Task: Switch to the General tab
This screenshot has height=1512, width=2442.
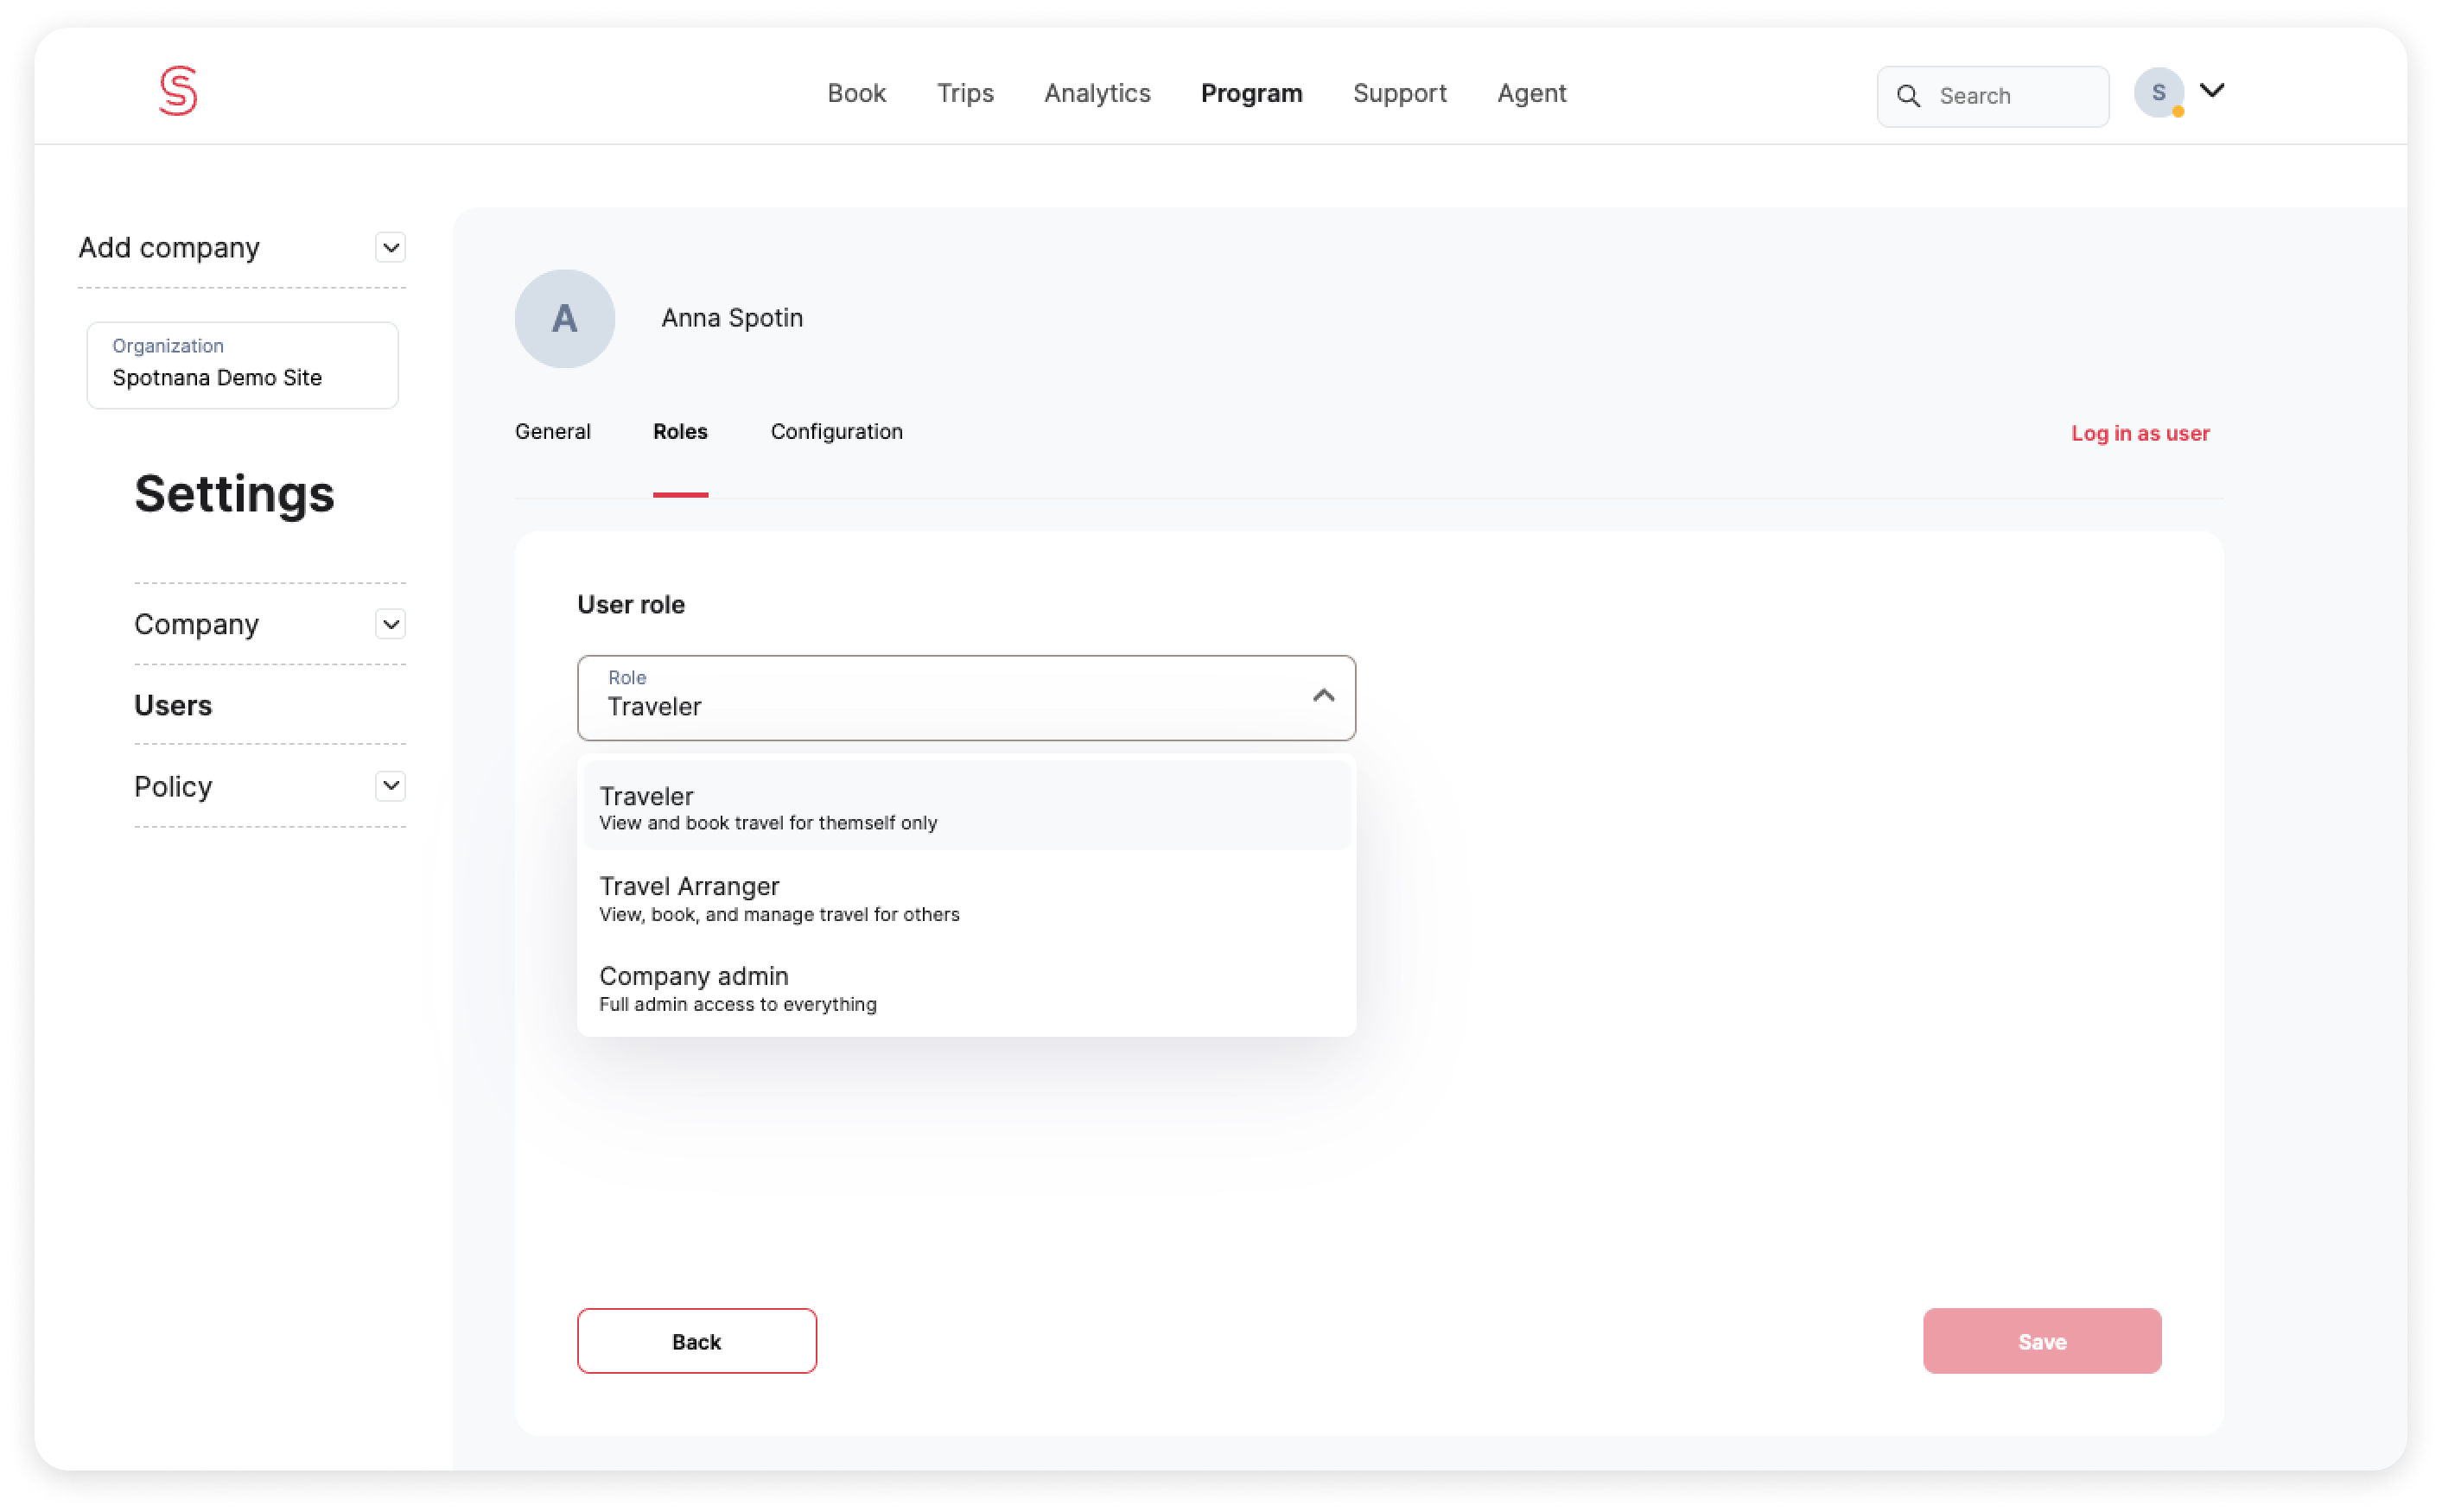Action: [553, 432]
